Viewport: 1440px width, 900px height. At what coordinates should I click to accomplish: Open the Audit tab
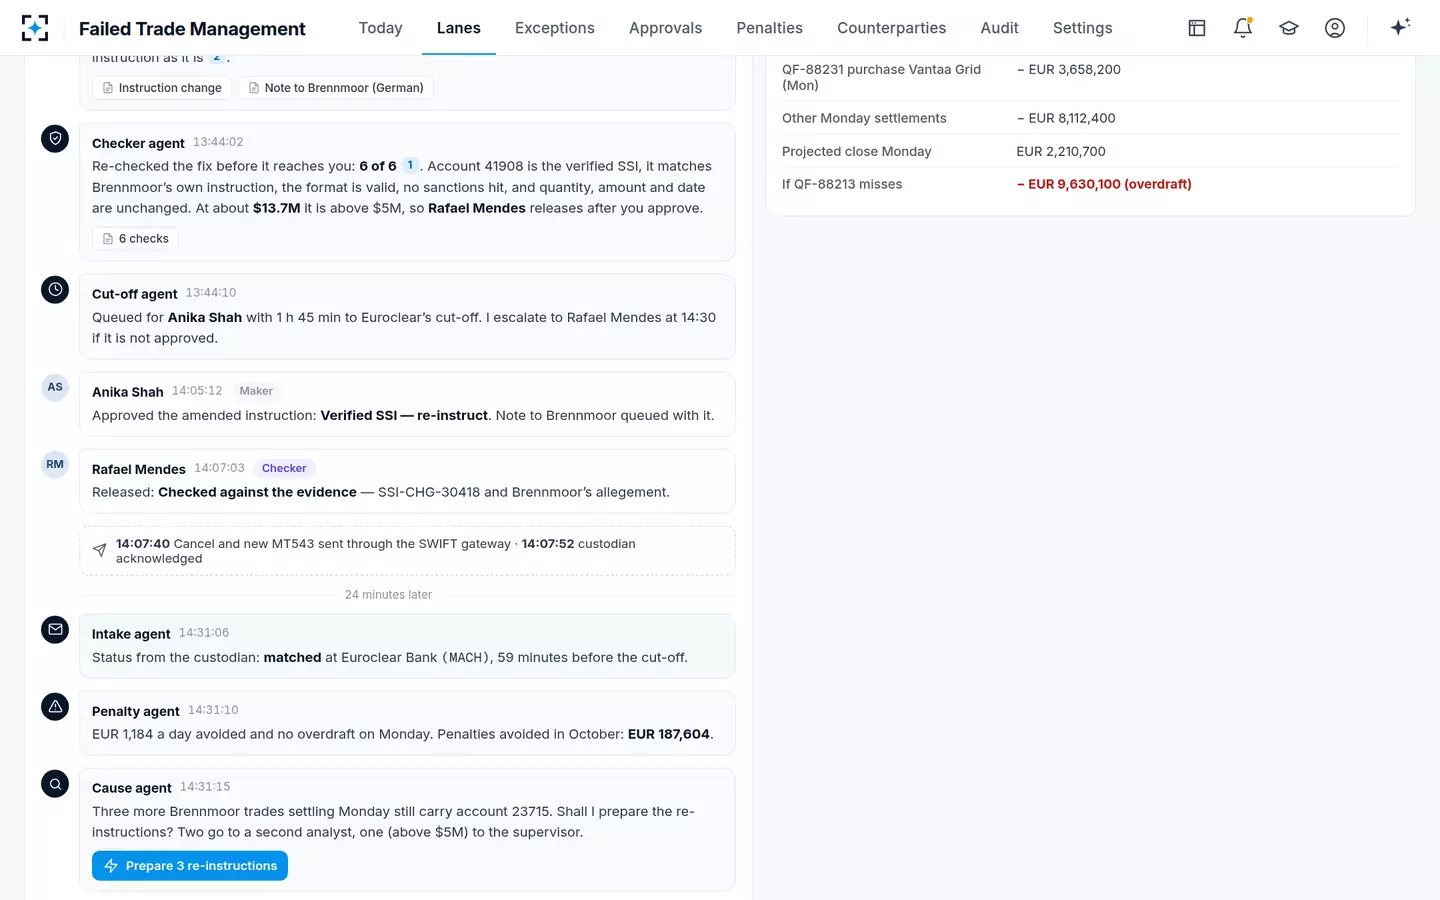[x=1000, y=28]
